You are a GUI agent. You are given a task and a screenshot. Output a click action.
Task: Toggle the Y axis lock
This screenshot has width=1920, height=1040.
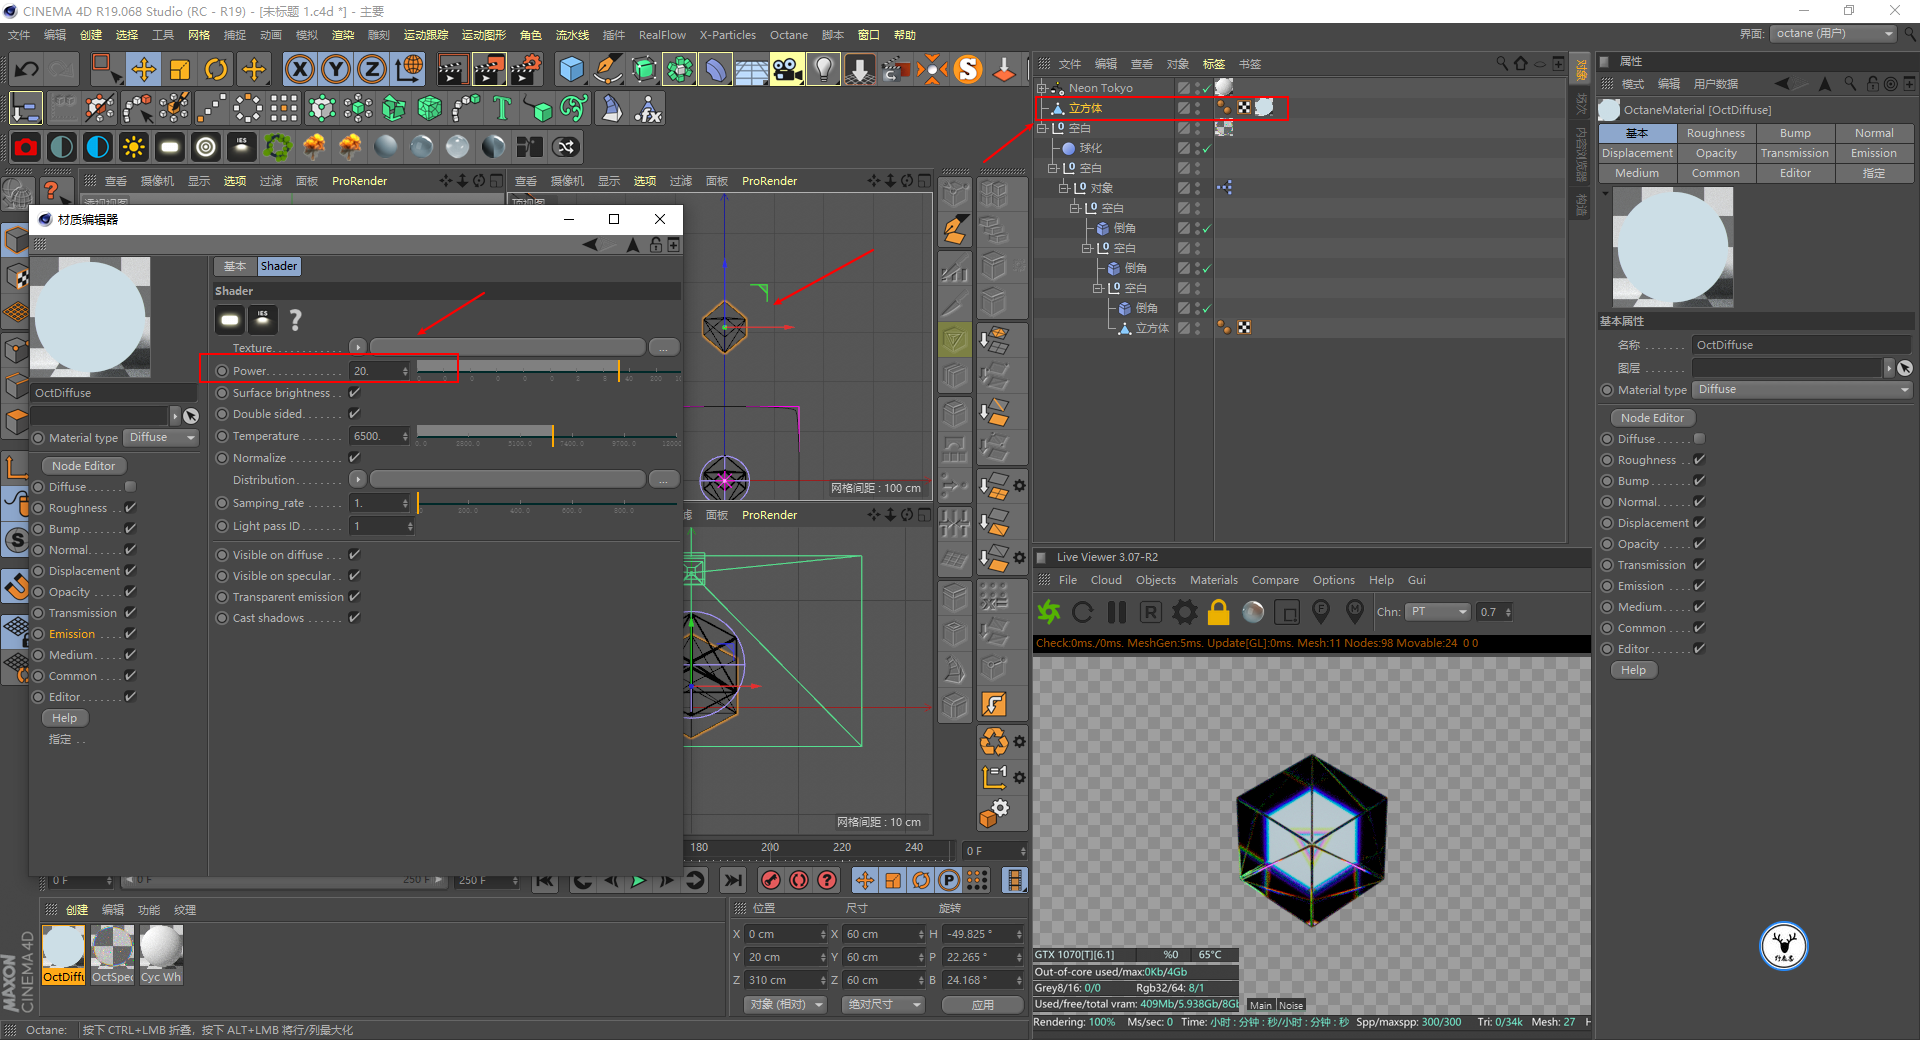(x=335, y=69)
